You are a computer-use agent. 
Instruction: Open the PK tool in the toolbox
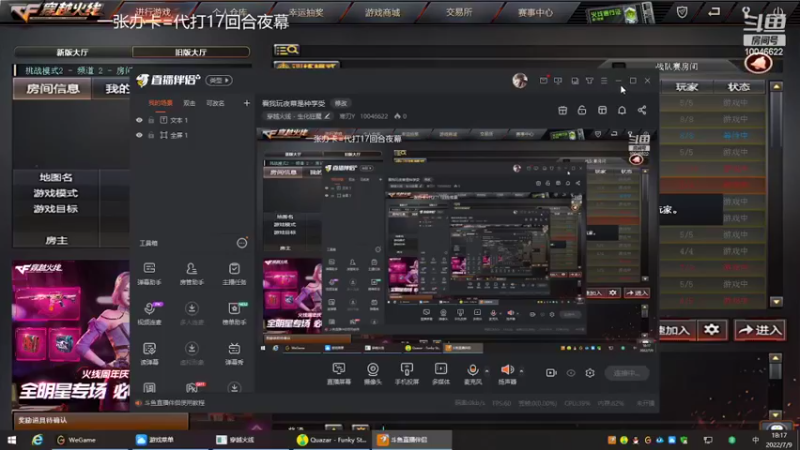click(x=192, y=388)
